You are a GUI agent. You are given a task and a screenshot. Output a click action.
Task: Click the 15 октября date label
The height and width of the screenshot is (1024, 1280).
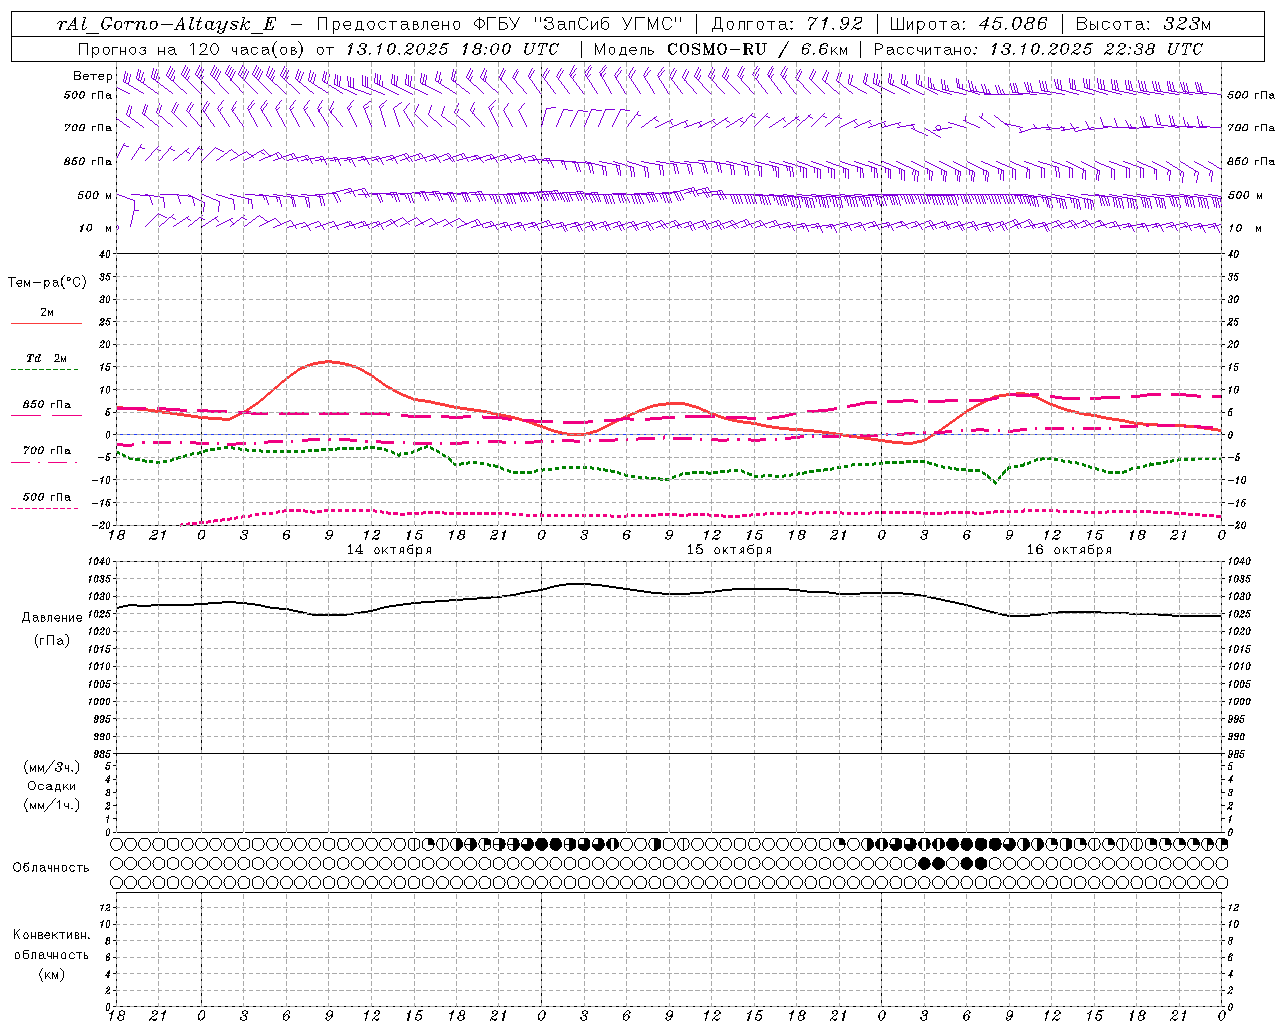coord(729,550)
